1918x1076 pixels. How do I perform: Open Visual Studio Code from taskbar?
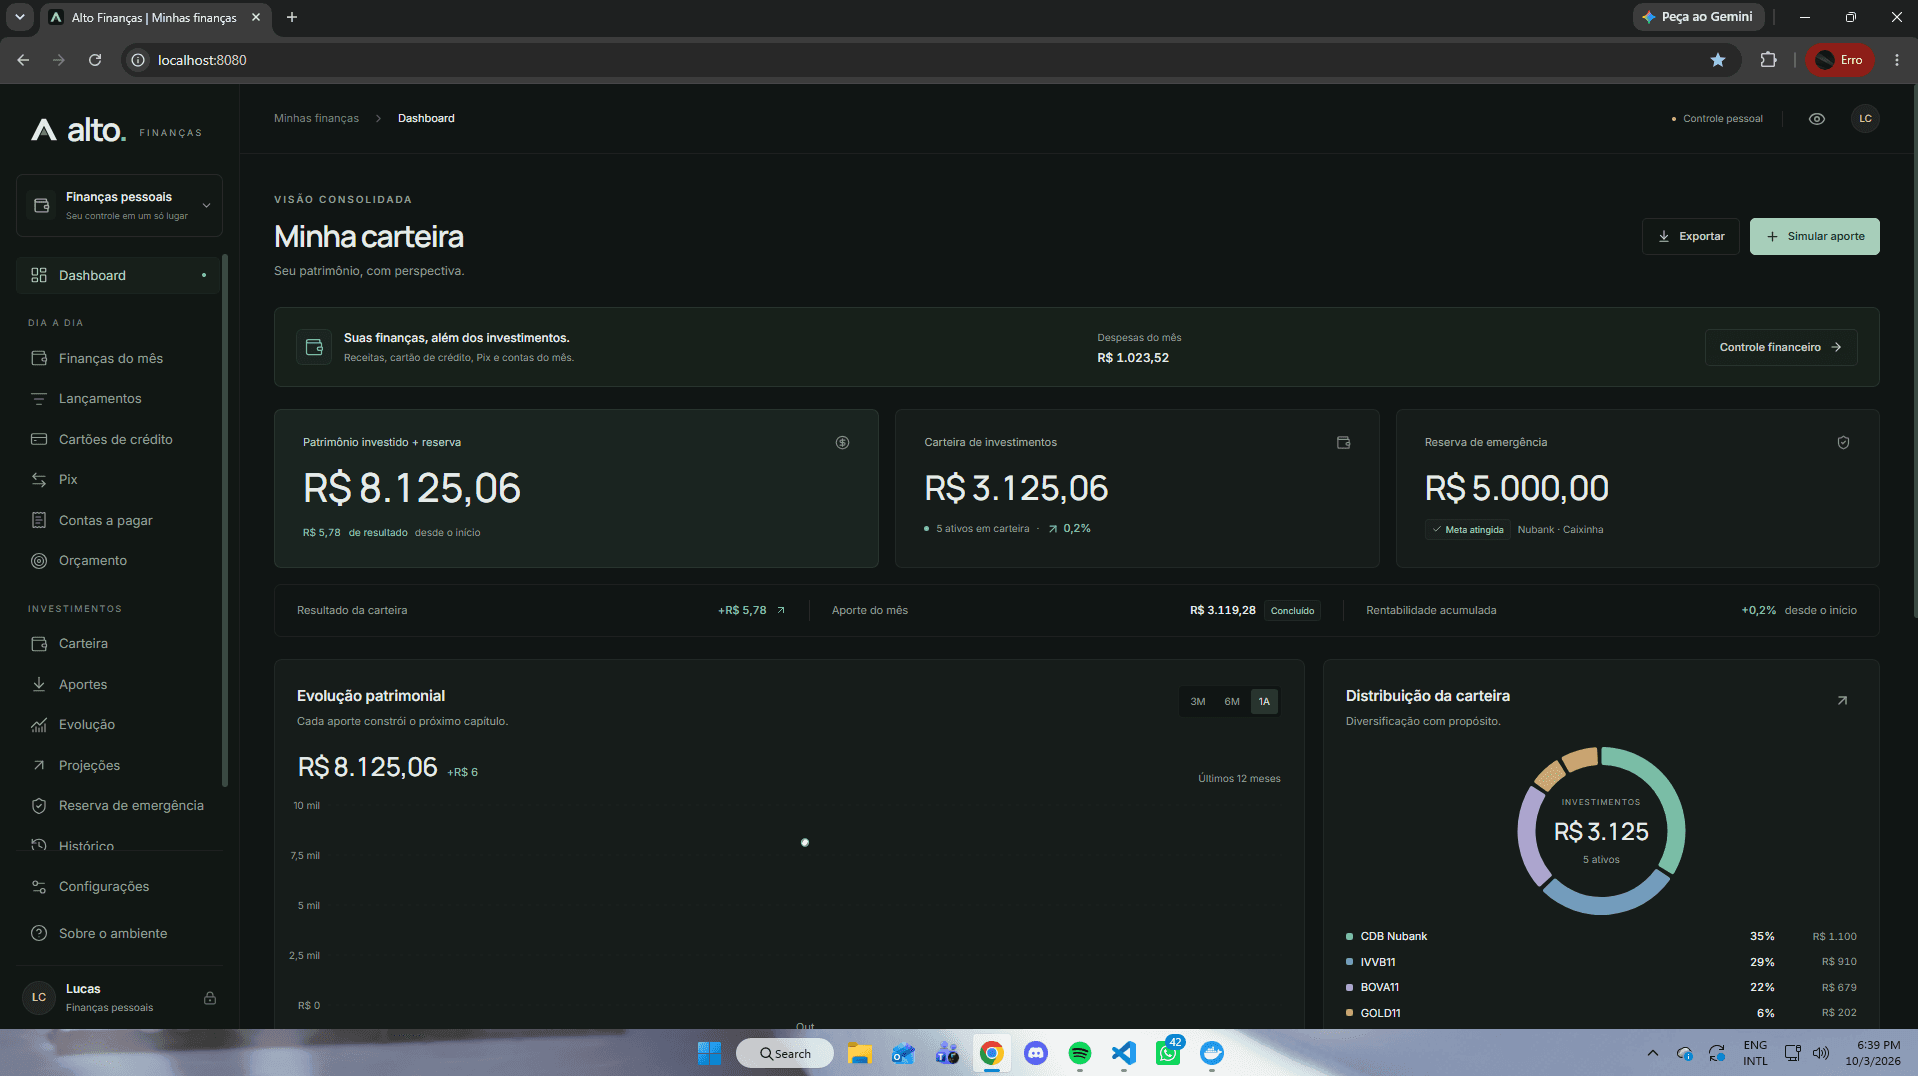(x=1124, y=1053)
